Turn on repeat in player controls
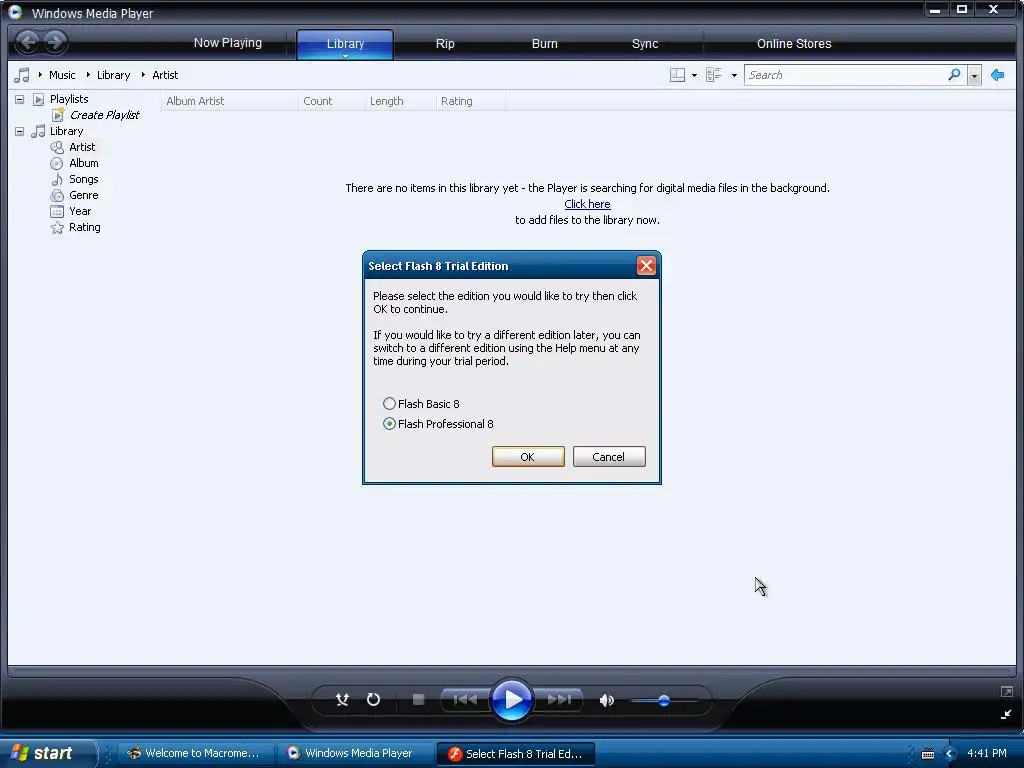 tap(374, 699)
